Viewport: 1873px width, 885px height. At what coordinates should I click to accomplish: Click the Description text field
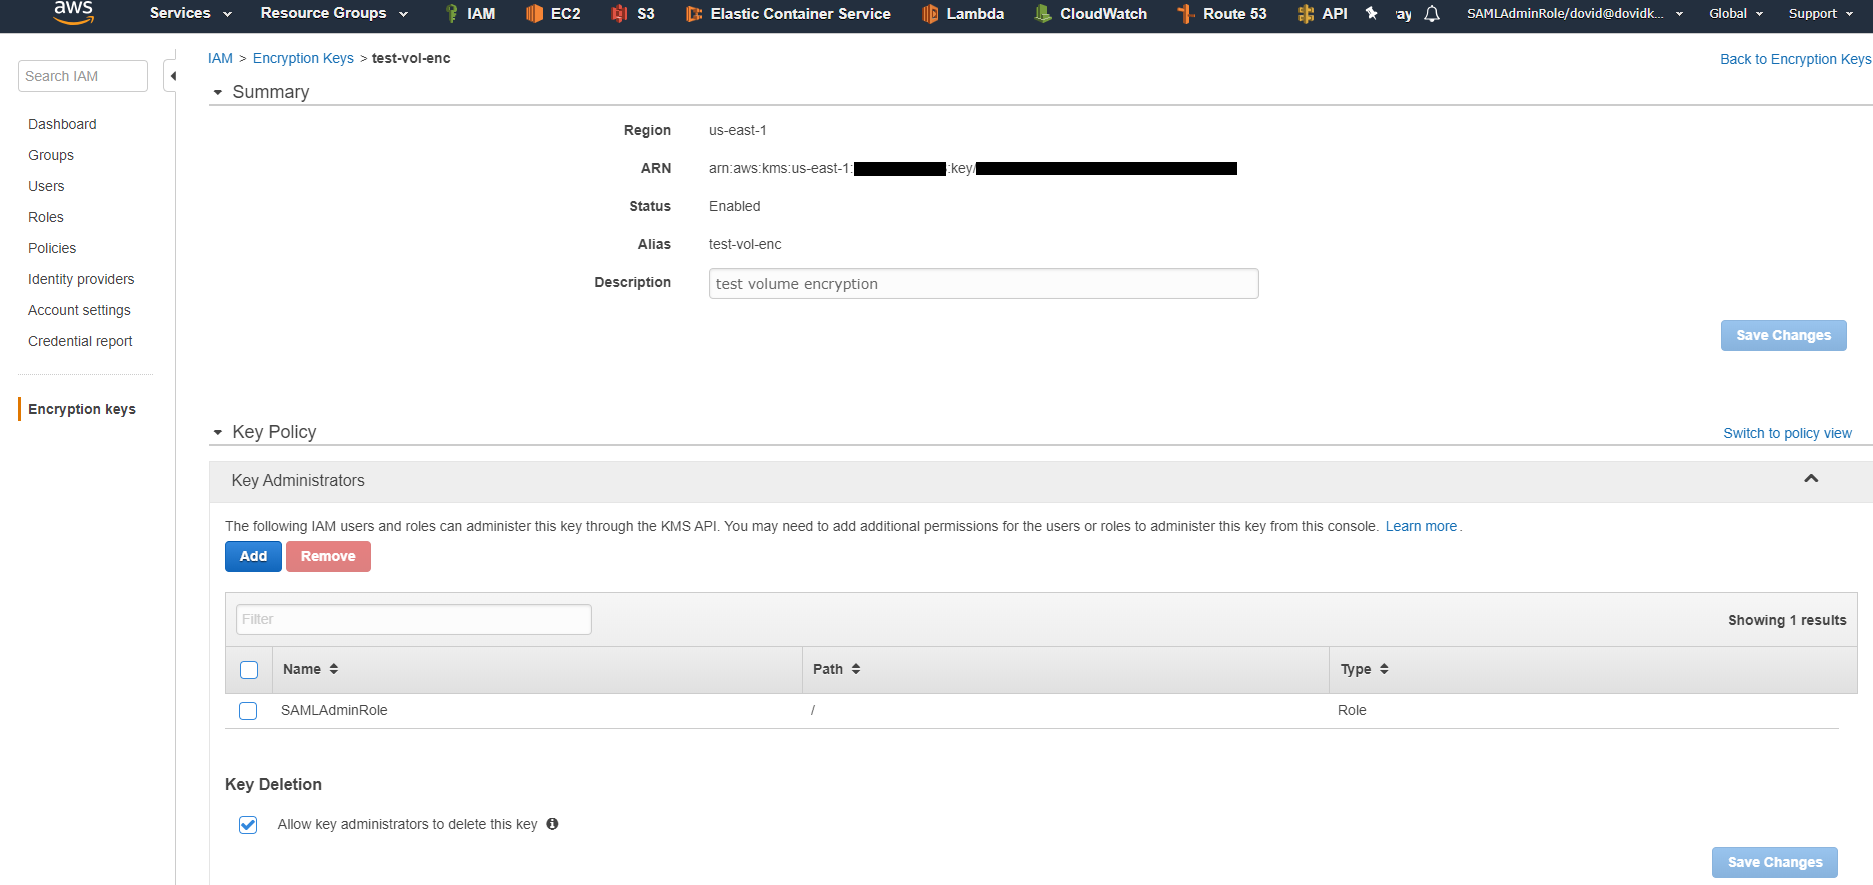click(983, 283)
